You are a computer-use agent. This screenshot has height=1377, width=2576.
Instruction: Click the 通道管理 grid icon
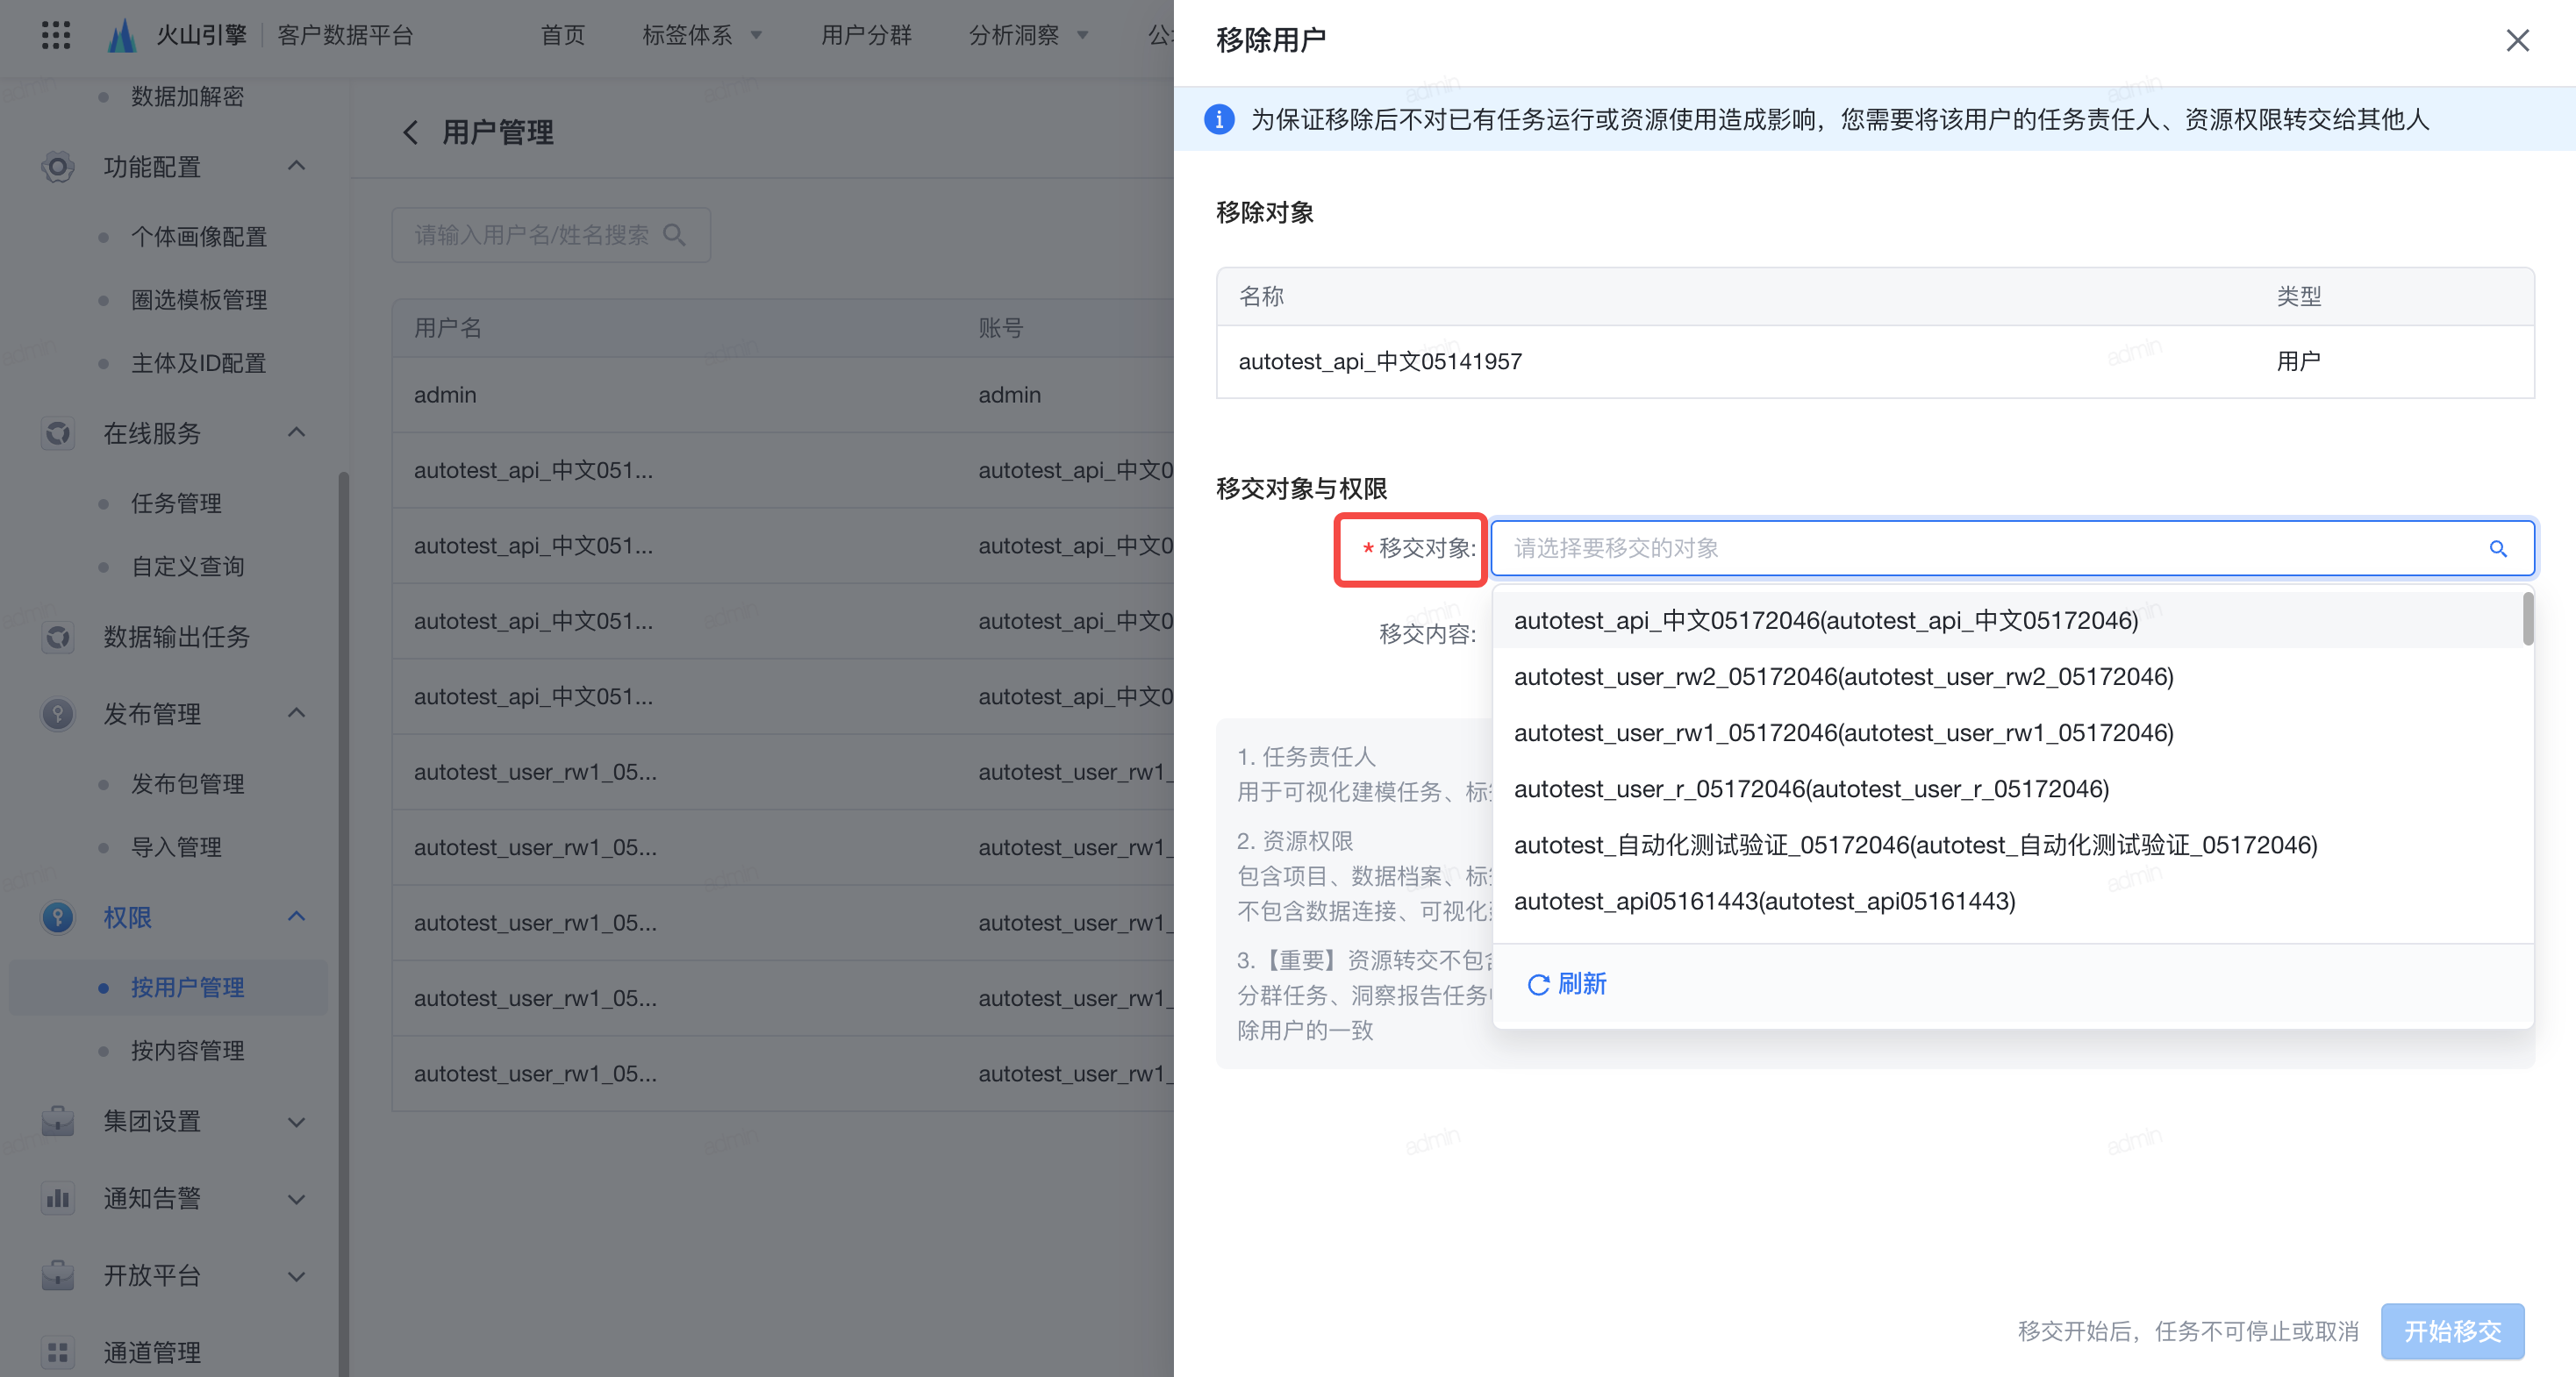click(58, 1352)
